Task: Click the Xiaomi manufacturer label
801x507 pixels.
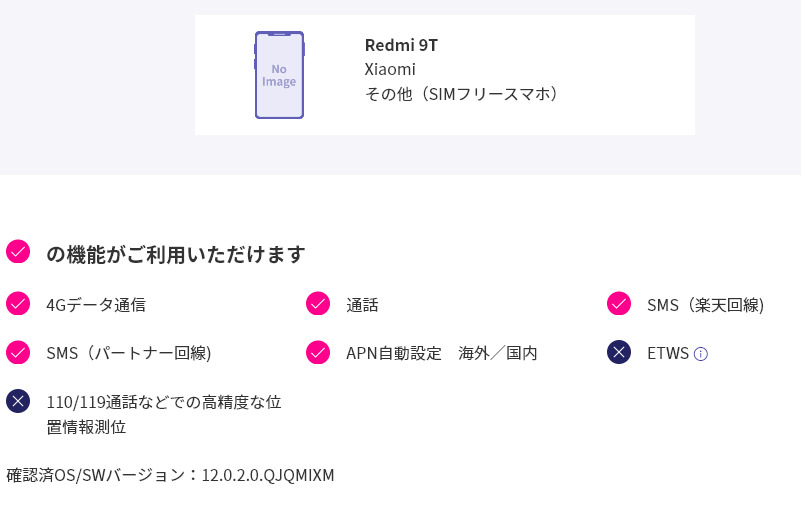Action: (x=390, y=69)
